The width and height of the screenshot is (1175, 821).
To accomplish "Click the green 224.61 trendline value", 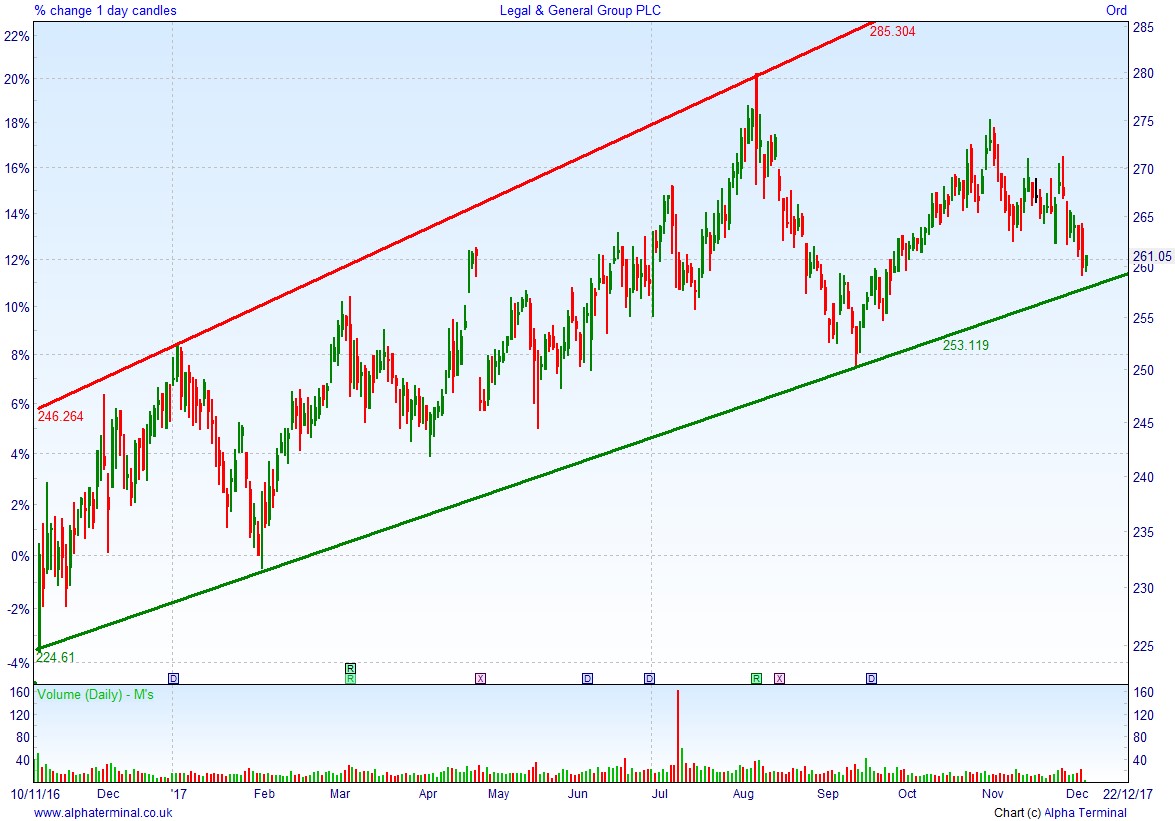I will point(55,658).
